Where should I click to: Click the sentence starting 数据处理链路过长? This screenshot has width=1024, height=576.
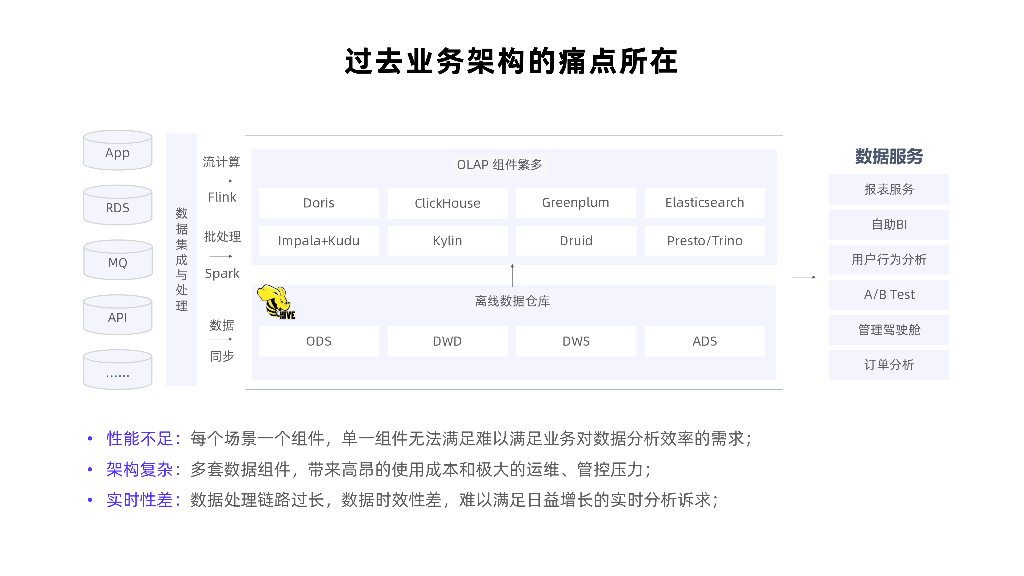(454, 500)
